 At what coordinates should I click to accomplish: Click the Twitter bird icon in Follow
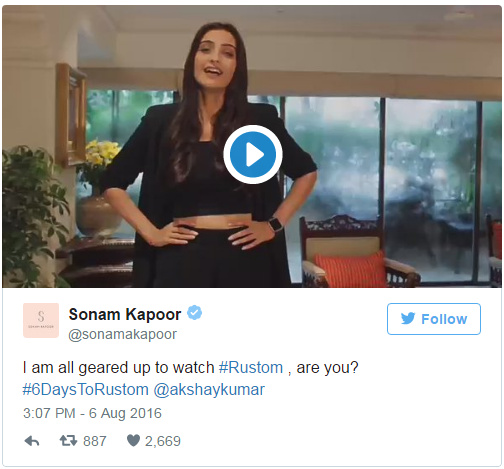[408, 319]
